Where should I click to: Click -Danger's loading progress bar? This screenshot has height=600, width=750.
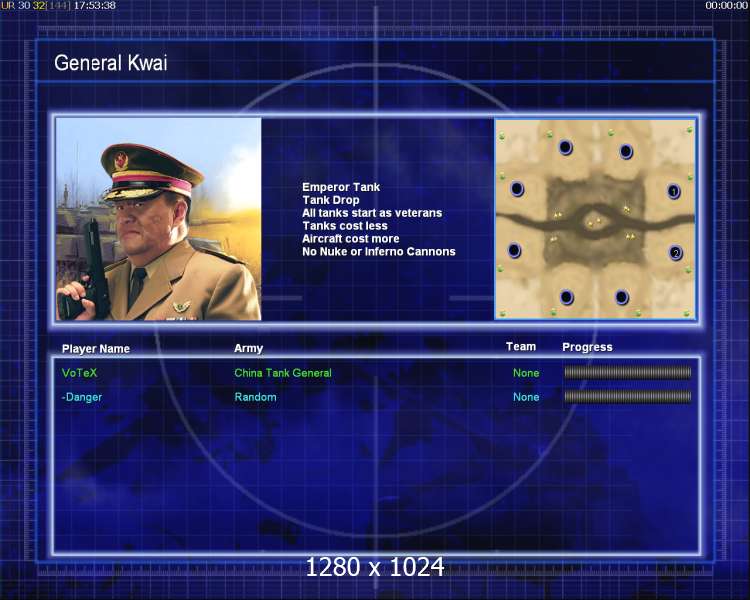[x=628, y=397]
